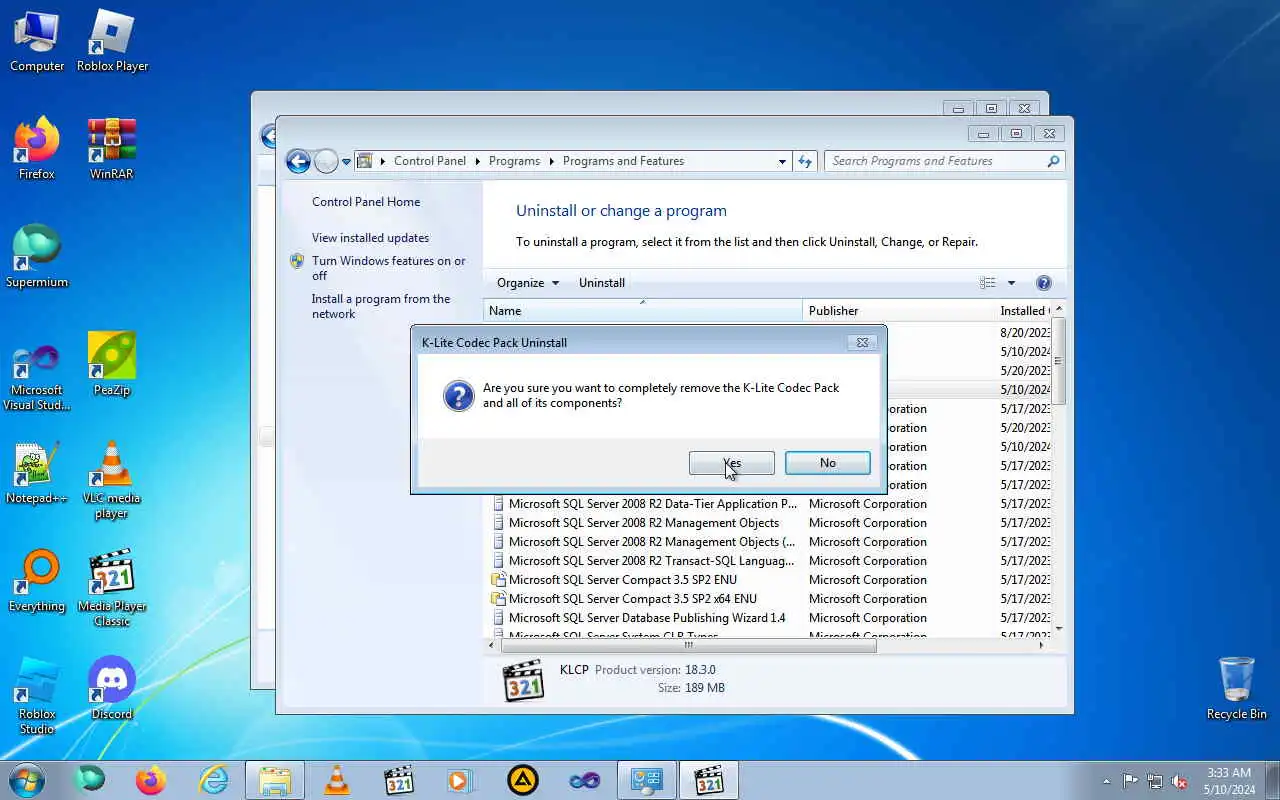1280x800 pixels.
Task: Change the view using the views icon
Action: pos(988,283)
